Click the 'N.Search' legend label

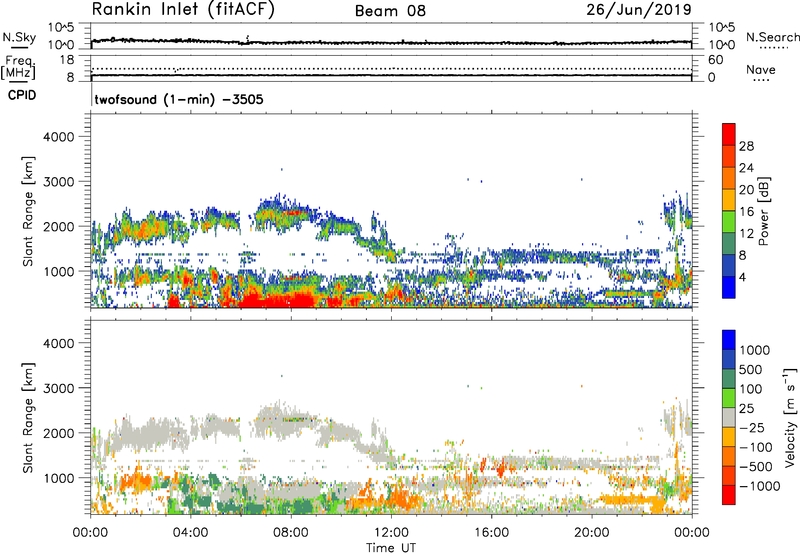click(773, 37)
